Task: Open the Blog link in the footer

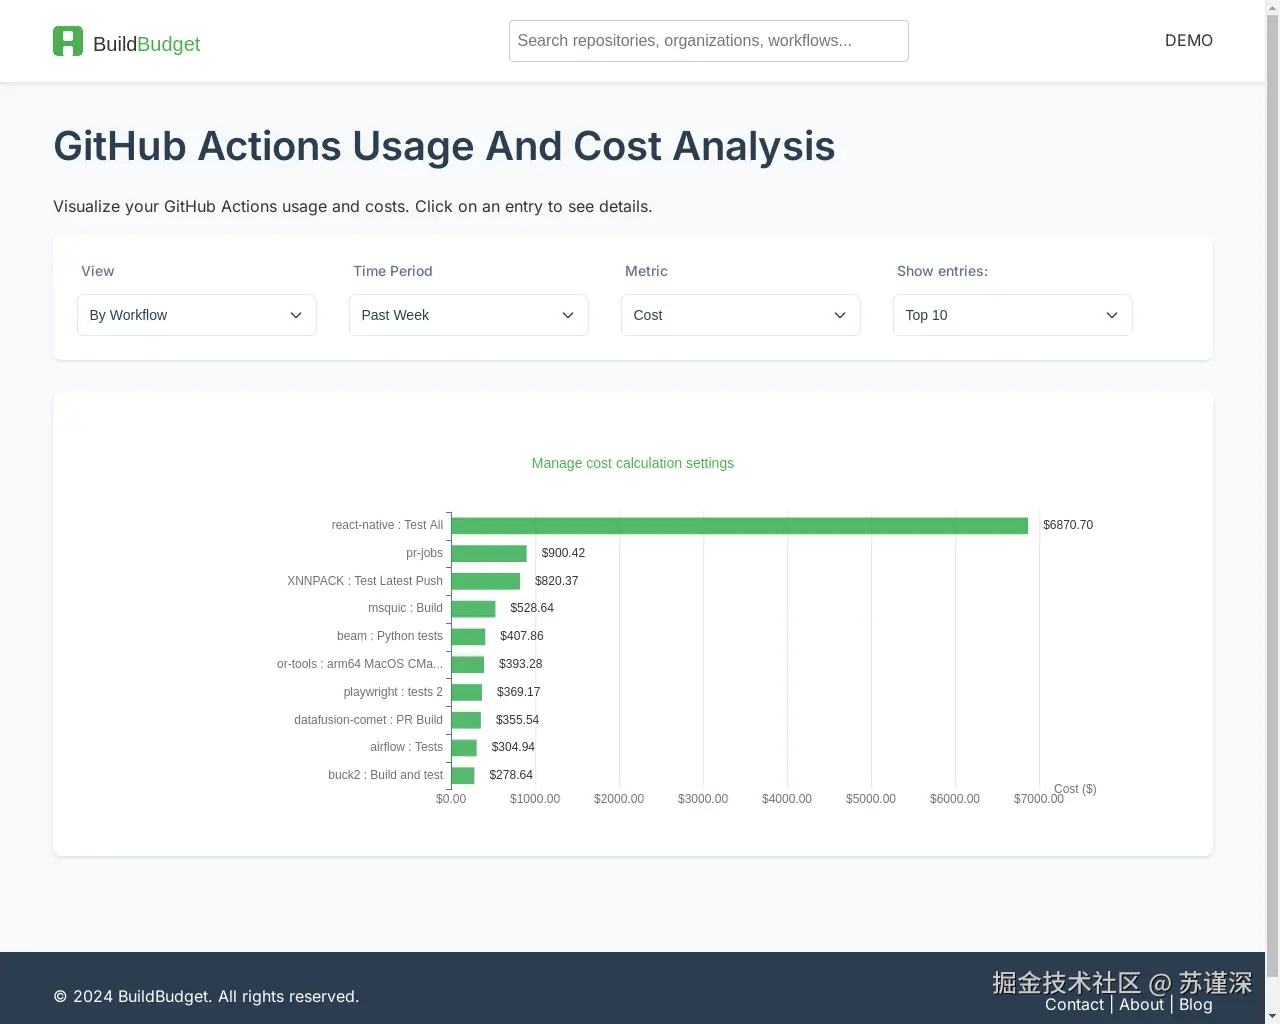Action: pyautogui.click(x=1195, y=1004)
